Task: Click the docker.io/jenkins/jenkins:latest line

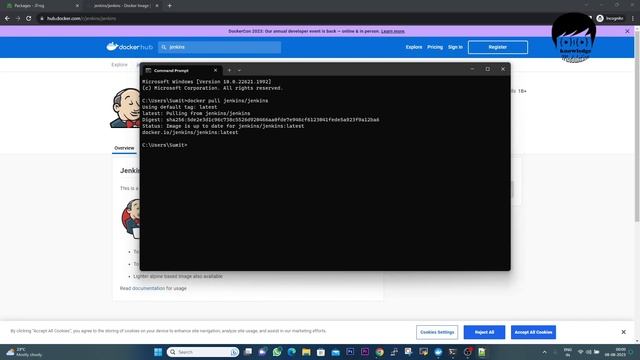Action: (x=190, y=132)
